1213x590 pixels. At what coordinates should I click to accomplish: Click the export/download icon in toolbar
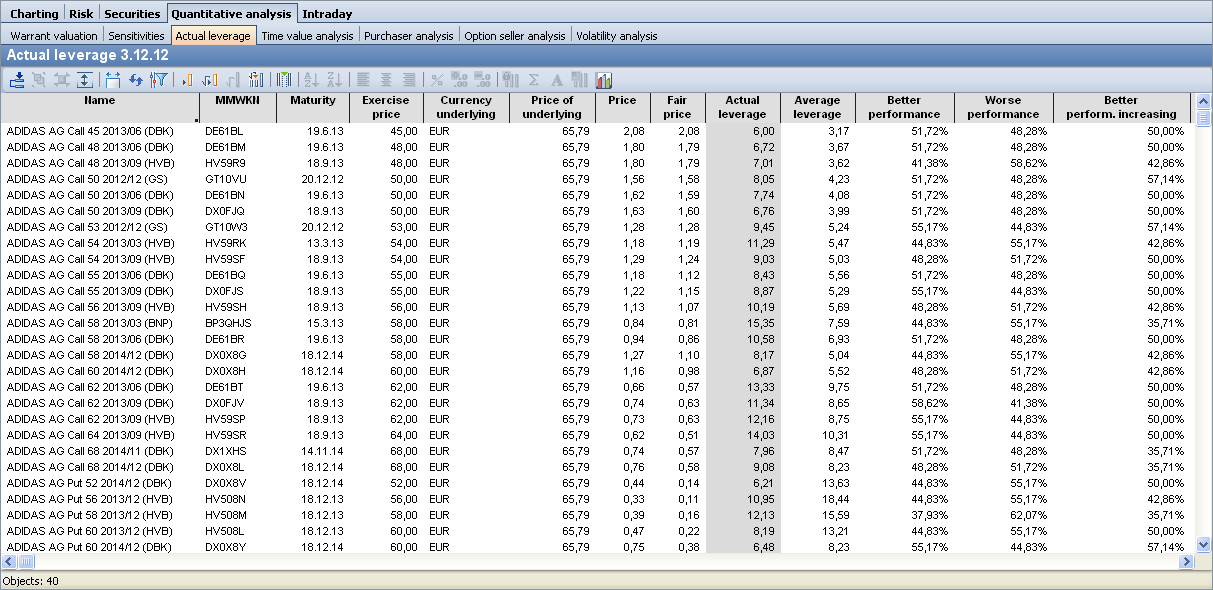pyautogui.click(x=17, y=80)
